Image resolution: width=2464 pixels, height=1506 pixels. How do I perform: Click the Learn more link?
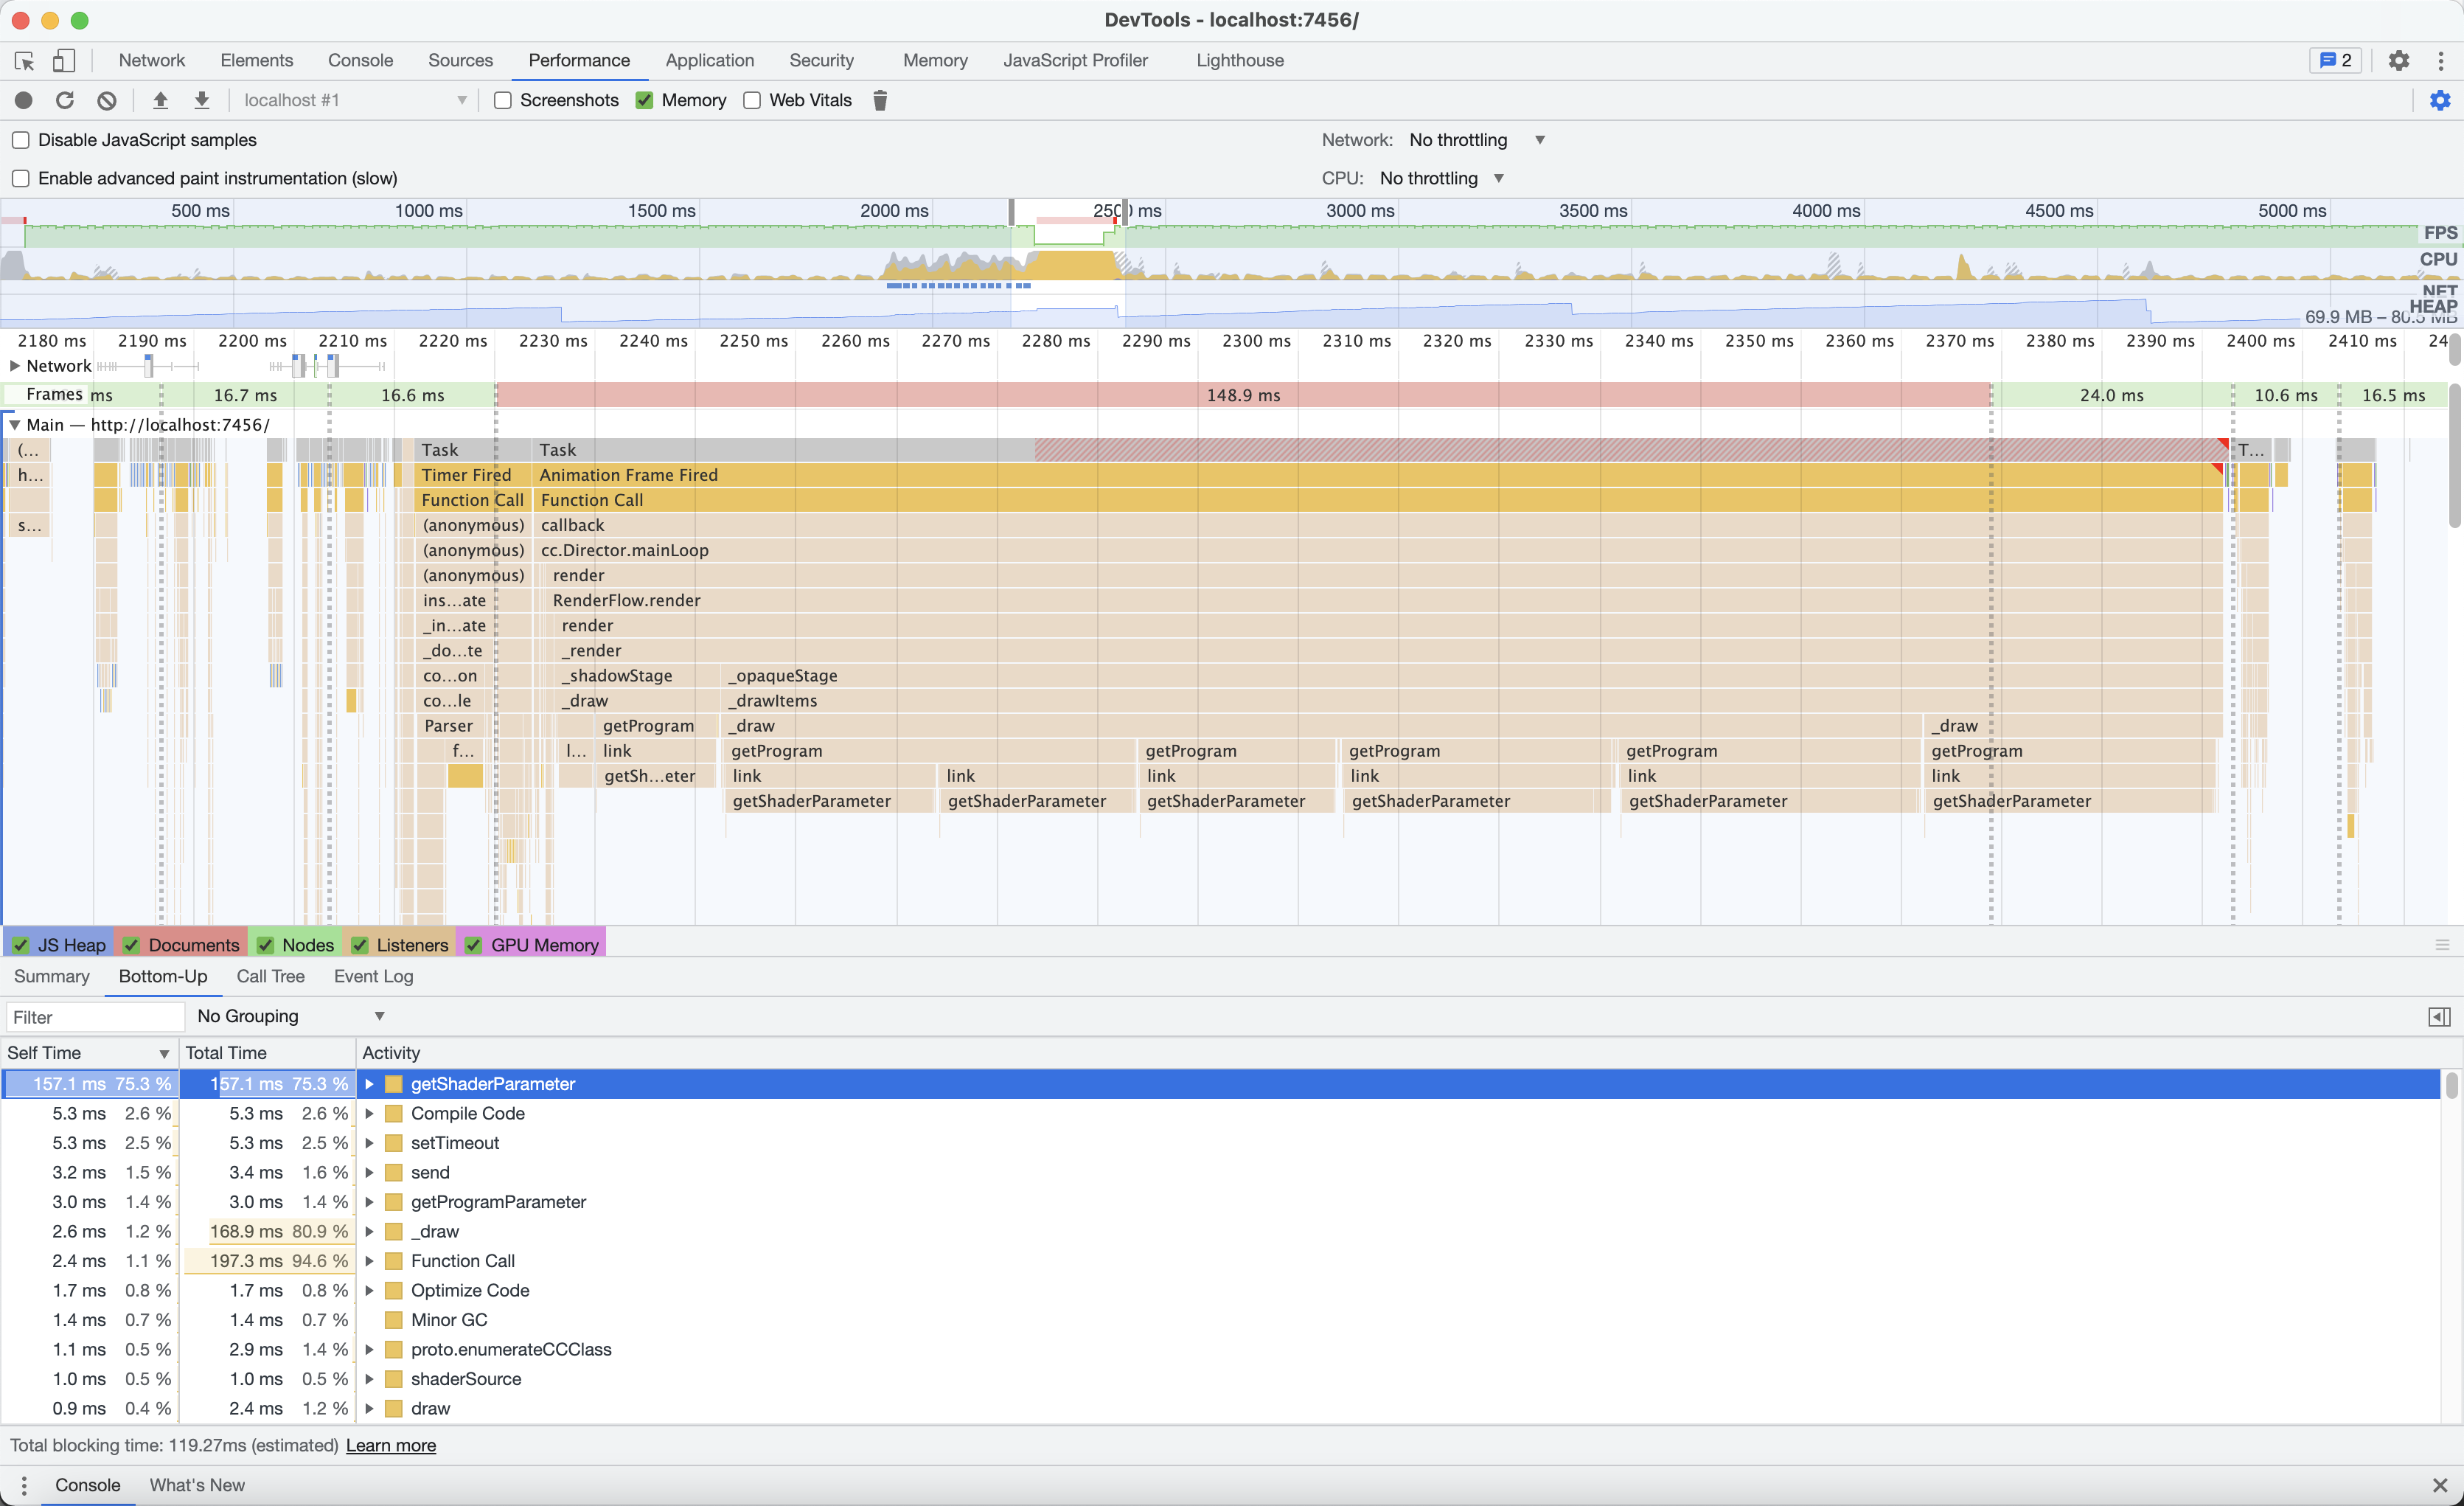pyautogui.click(x=390, y=1445)
